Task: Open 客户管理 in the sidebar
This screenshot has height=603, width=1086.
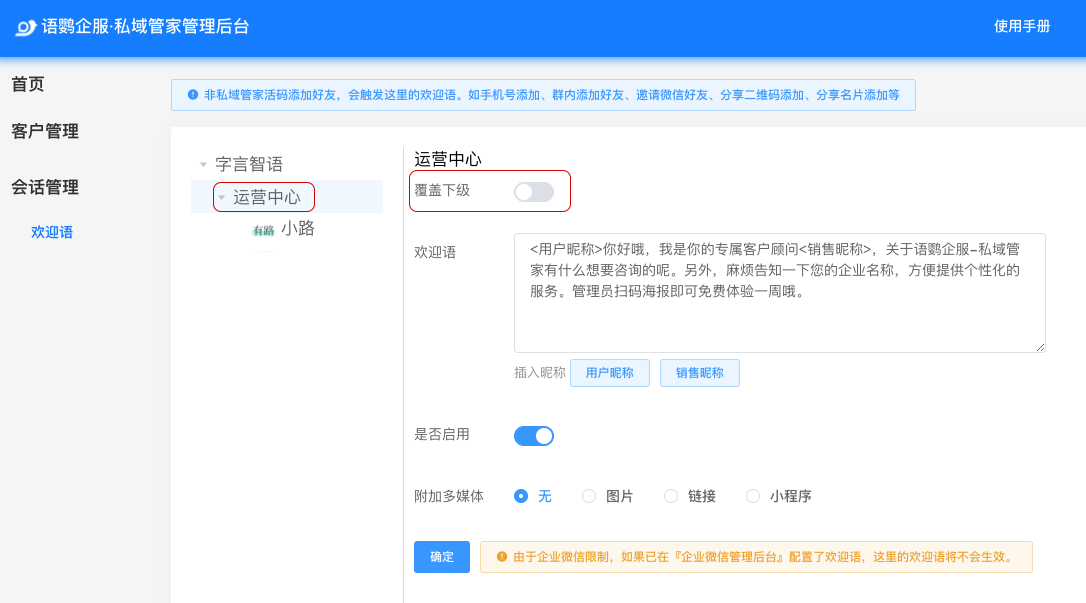Action: pos(45,132)
